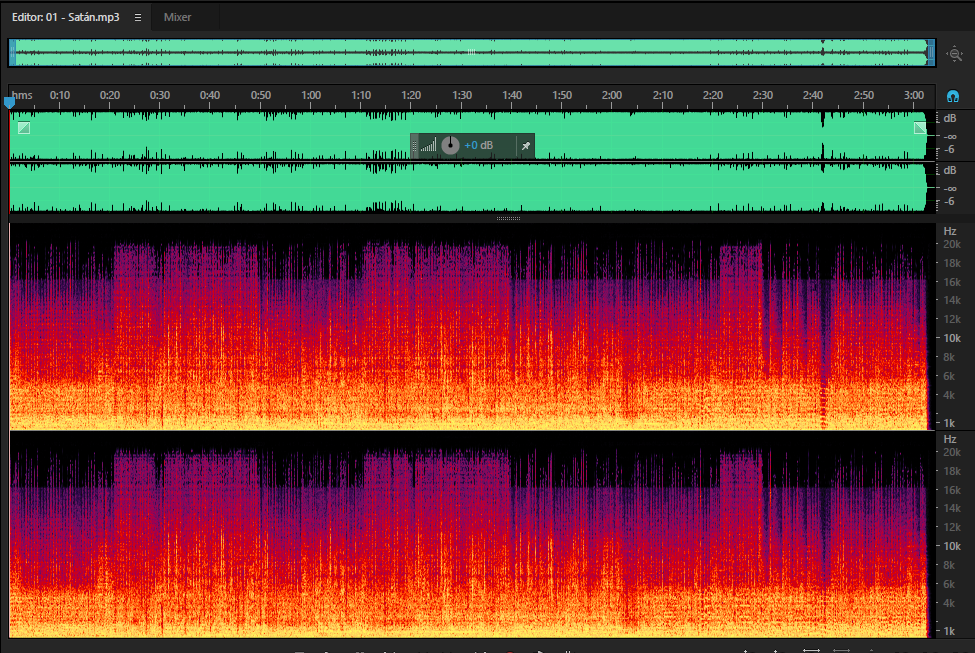Pin the volume HUD with the pushpin icon
Image resolution: width=975 pixels, height=653 pixels.
[x=526, y=146]
